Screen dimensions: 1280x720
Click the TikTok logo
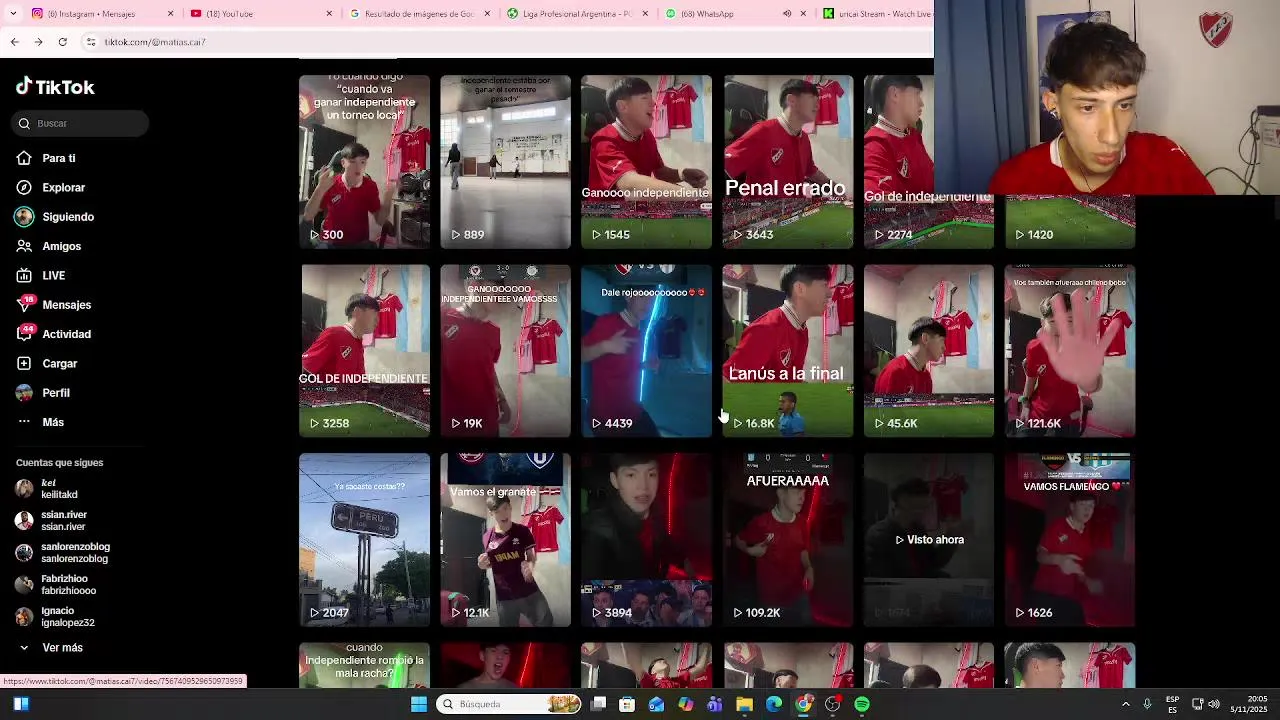coord(55,87)
